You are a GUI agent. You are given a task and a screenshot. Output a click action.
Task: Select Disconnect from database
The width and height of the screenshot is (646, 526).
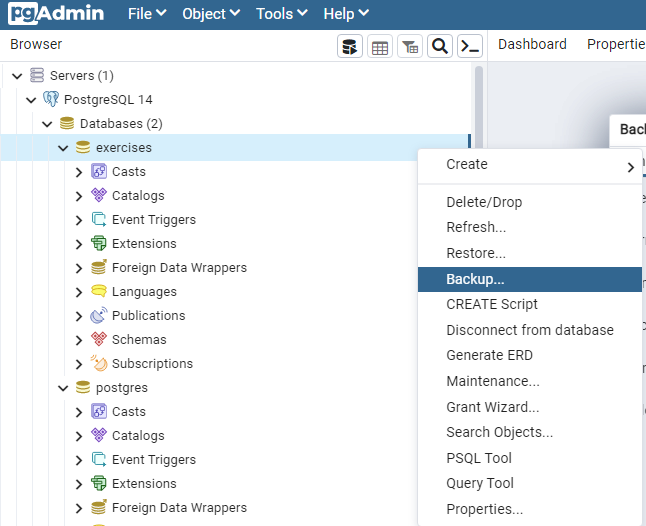click(530, 330)
